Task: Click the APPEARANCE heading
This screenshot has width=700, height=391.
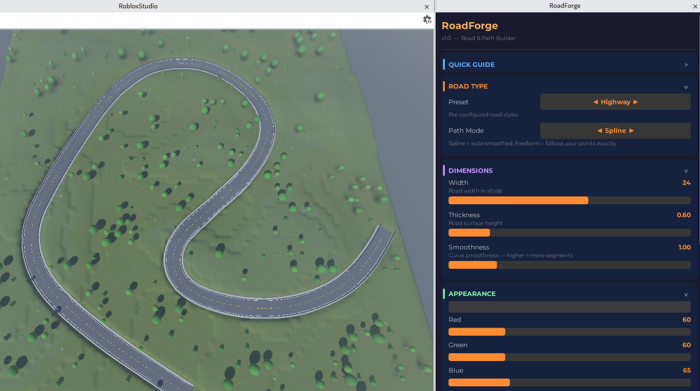Action: click(472, 294)
